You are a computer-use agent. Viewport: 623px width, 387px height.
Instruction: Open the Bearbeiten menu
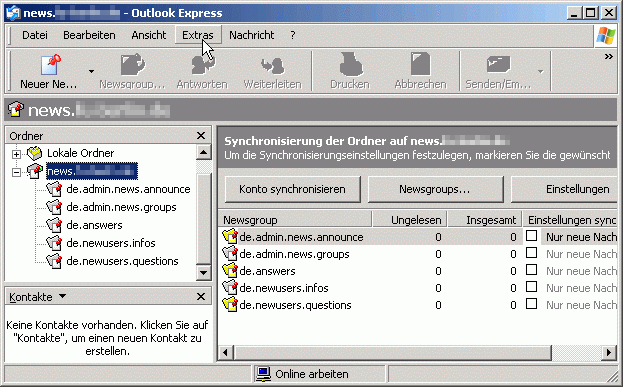click(89, 35)
